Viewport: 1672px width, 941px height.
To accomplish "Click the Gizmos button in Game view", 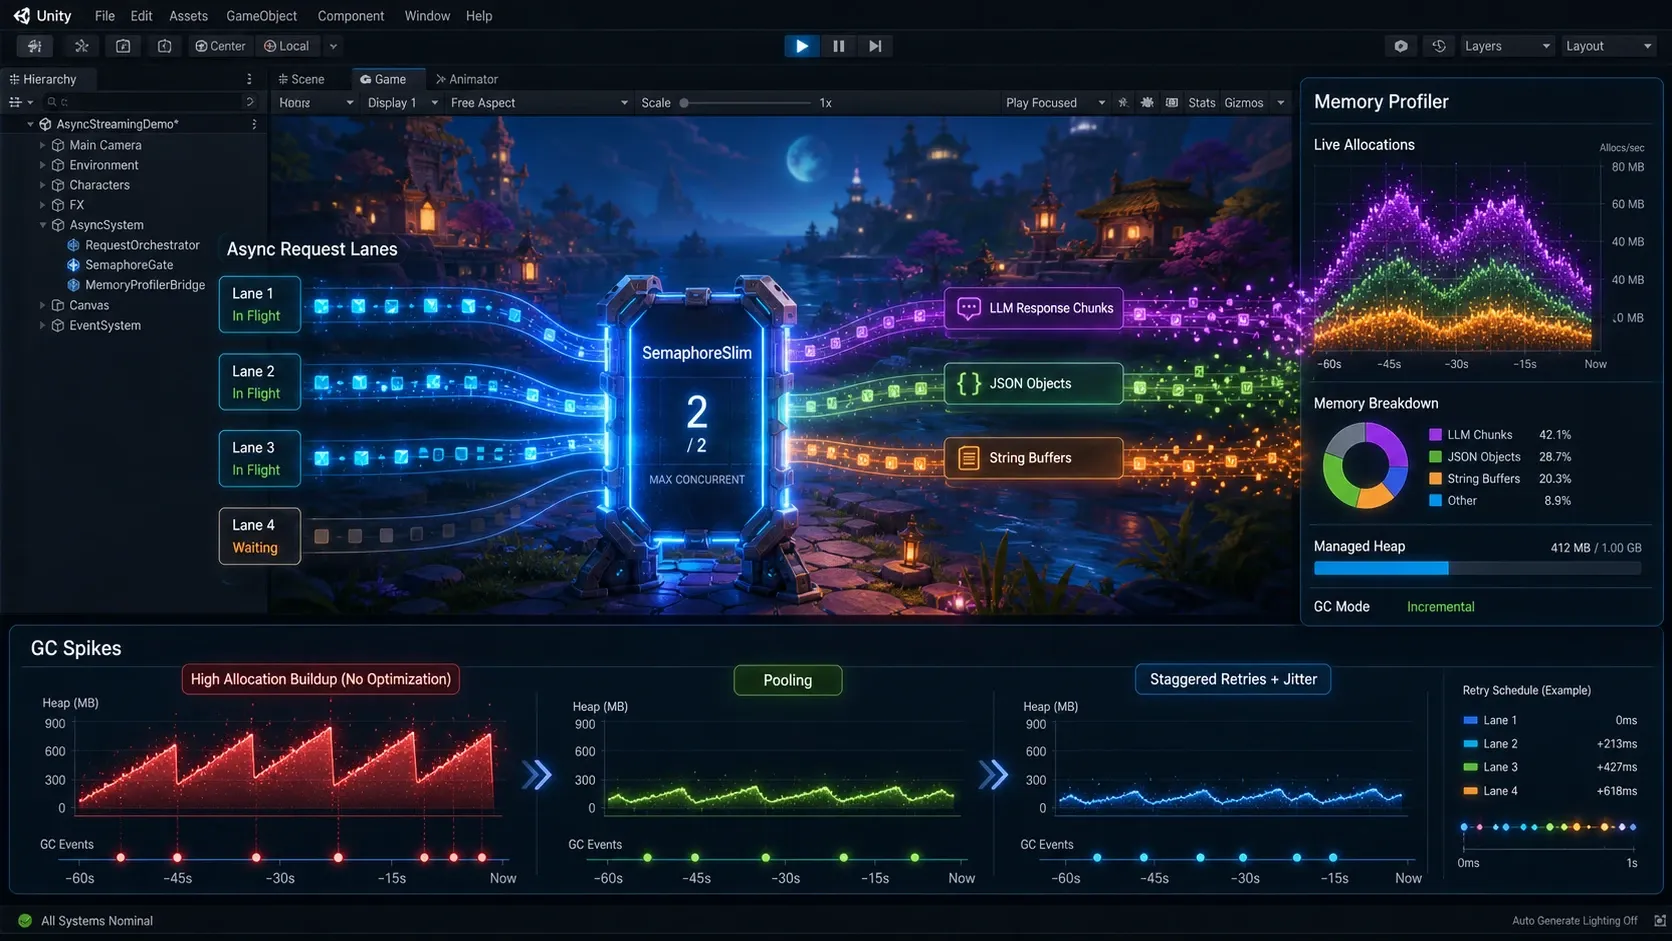I will coord(1243,103).
